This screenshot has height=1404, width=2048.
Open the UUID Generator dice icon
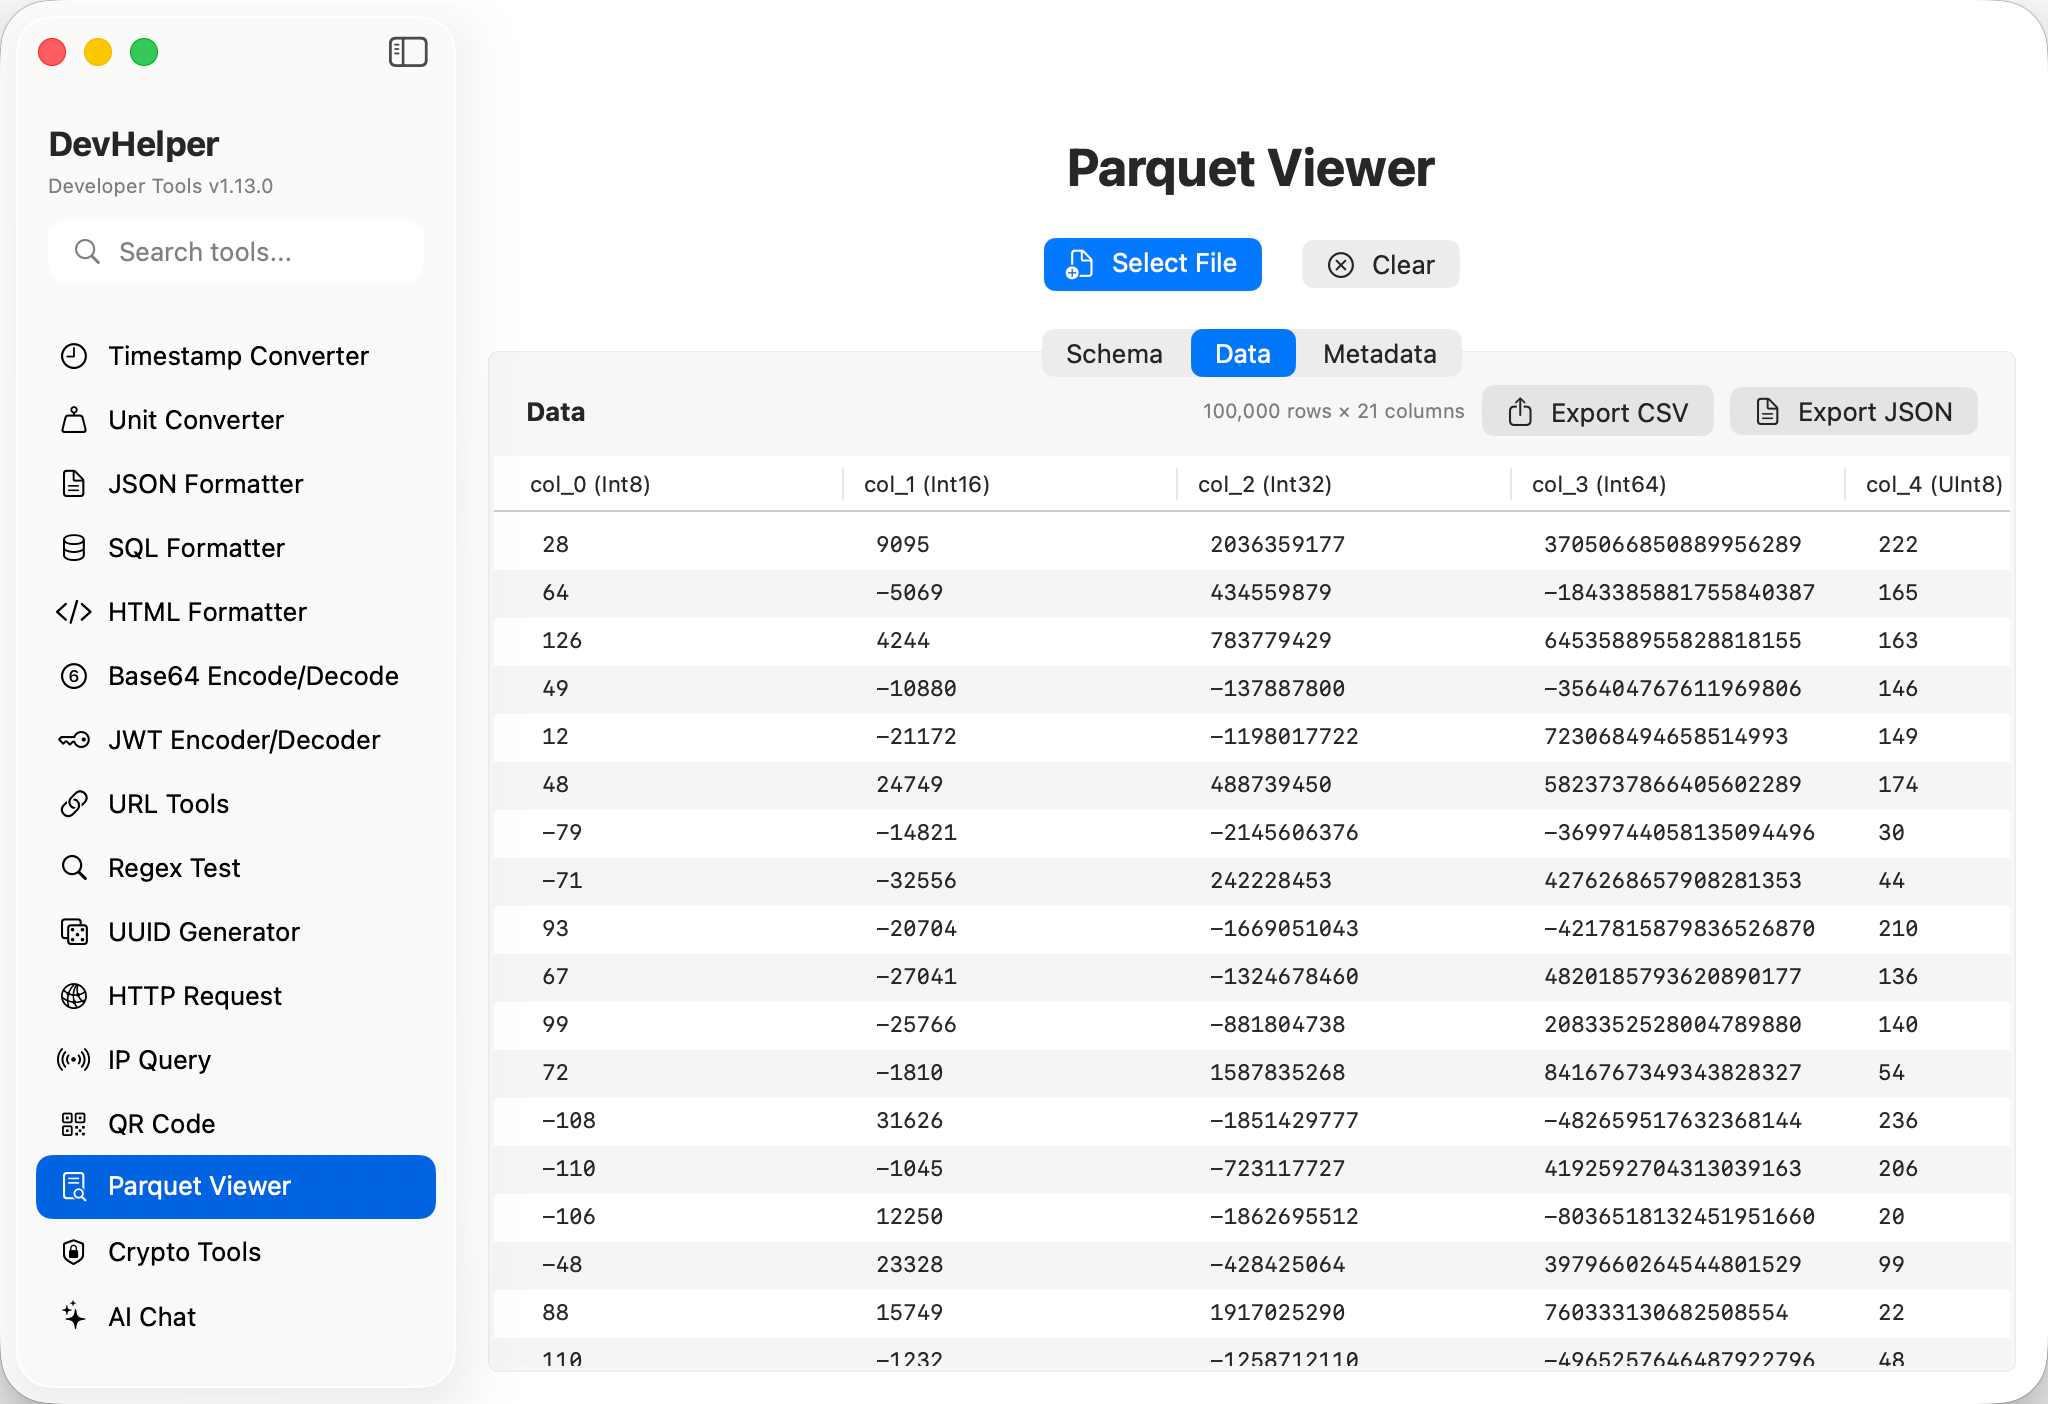coord(74,932)
